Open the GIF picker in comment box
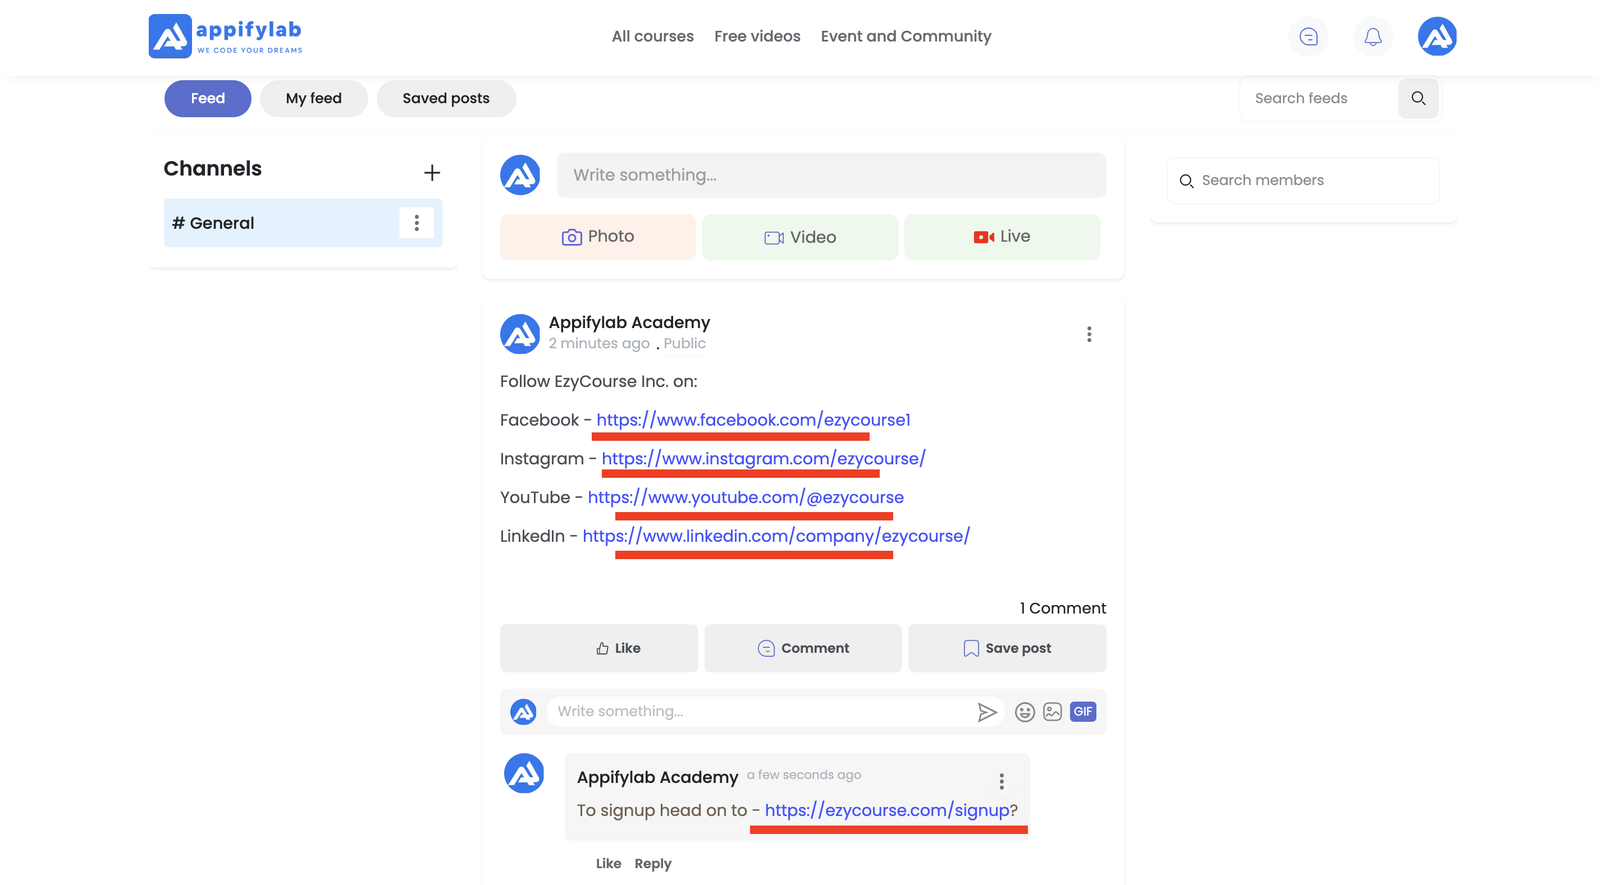1600x885 pixels. [x=1082, y=712]
